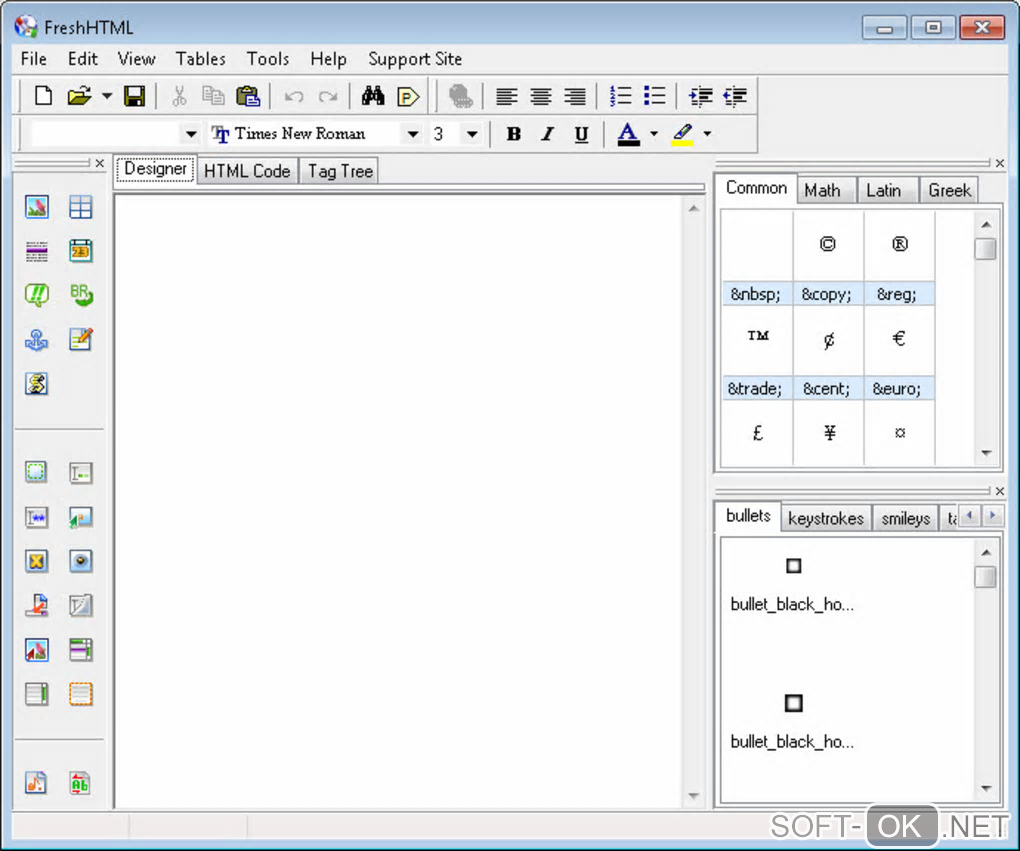Align text left
1020x851 pixels.
(x=506, y=97)
